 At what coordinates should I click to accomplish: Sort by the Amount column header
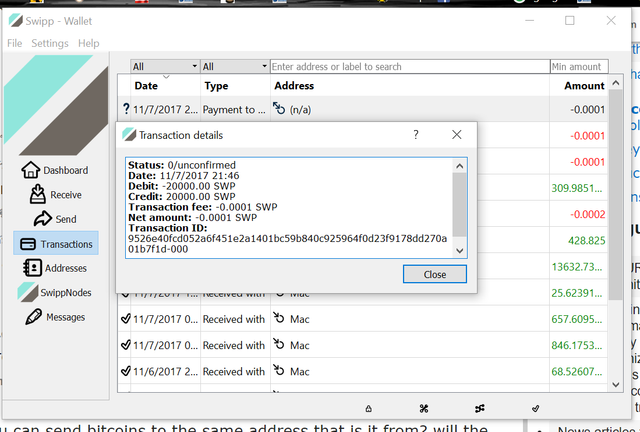[x=578, y=86]
